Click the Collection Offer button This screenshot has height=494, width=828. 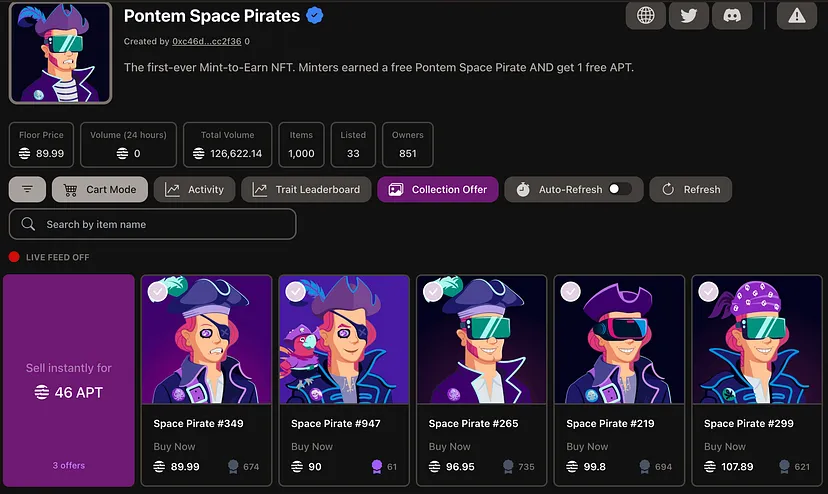click(438, 189)
